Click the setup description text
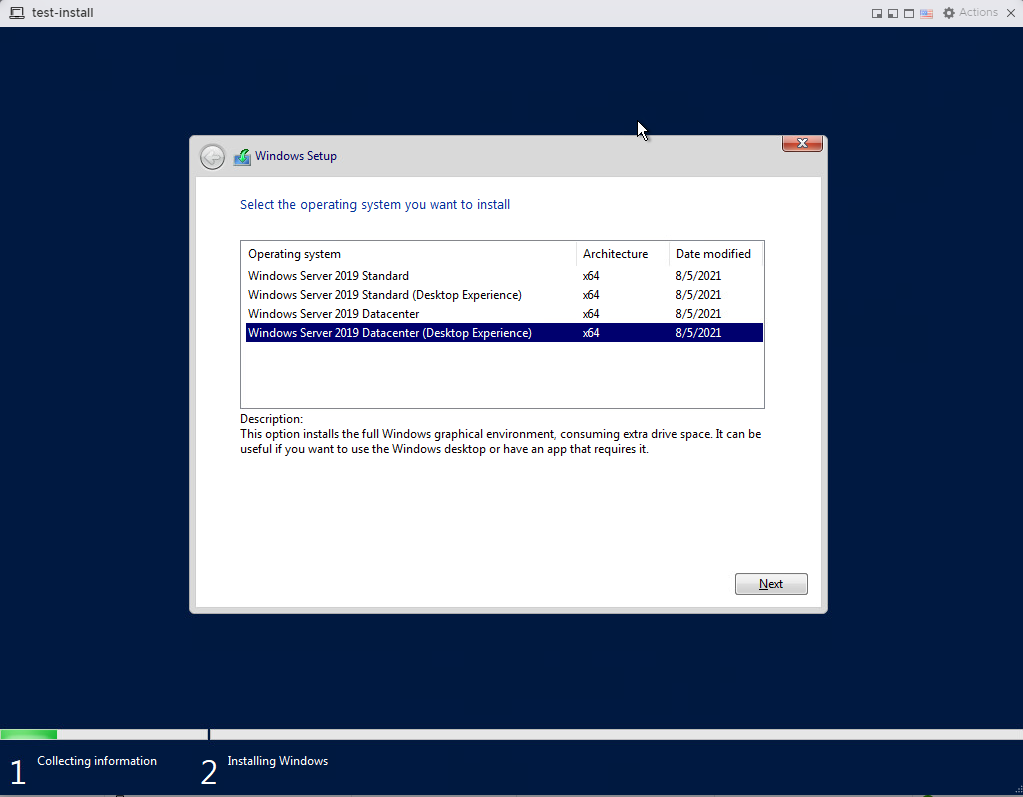Viewport: 1023px width, 797px height. (x=500, y=442)
